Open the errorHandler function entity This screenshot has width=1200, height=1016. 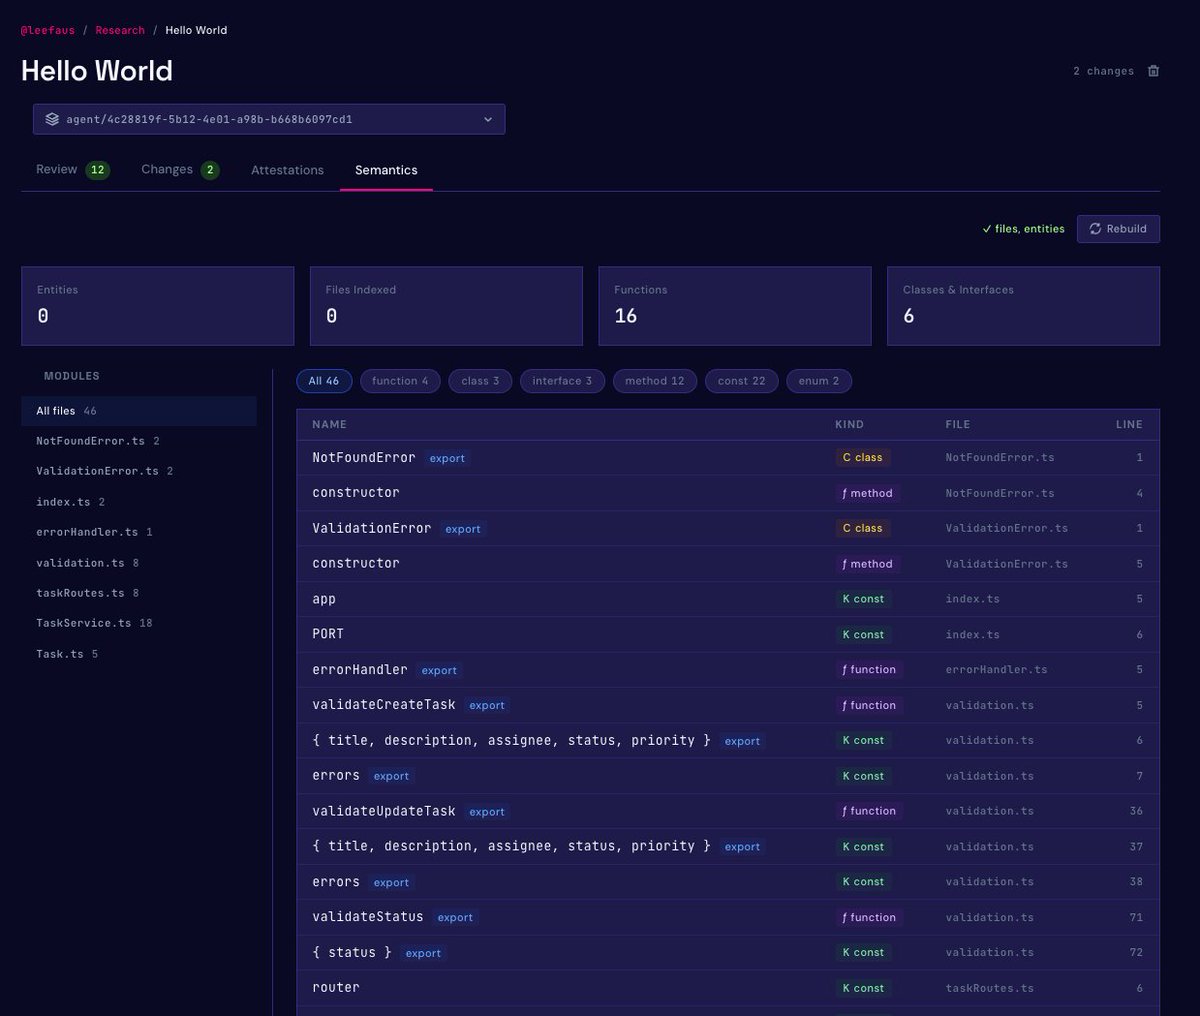tap(728, 670)
